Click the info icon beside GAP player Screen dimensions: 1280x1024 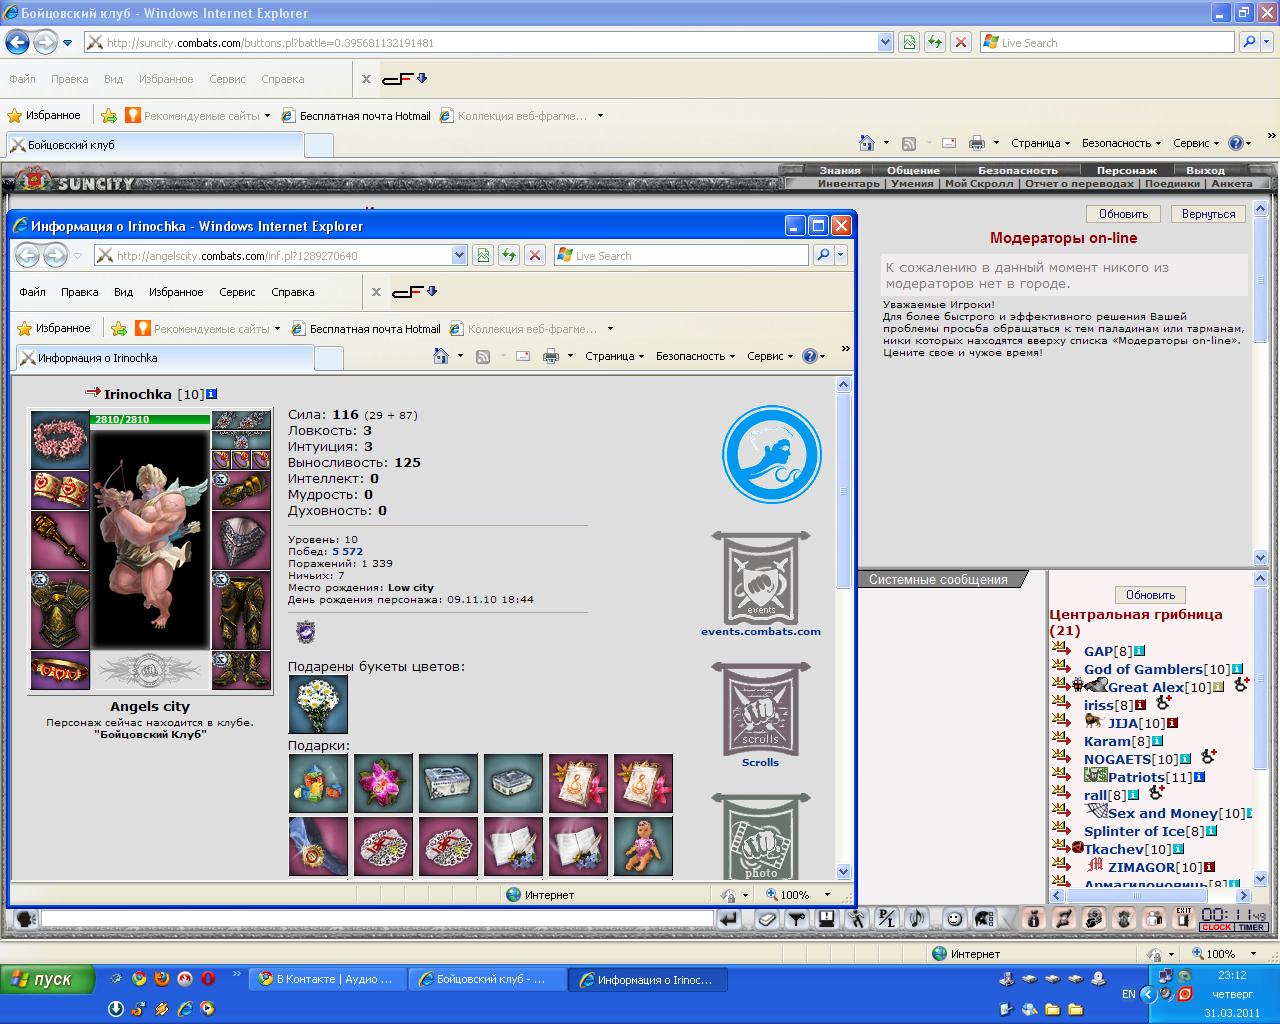click(x=1139, y=651)
